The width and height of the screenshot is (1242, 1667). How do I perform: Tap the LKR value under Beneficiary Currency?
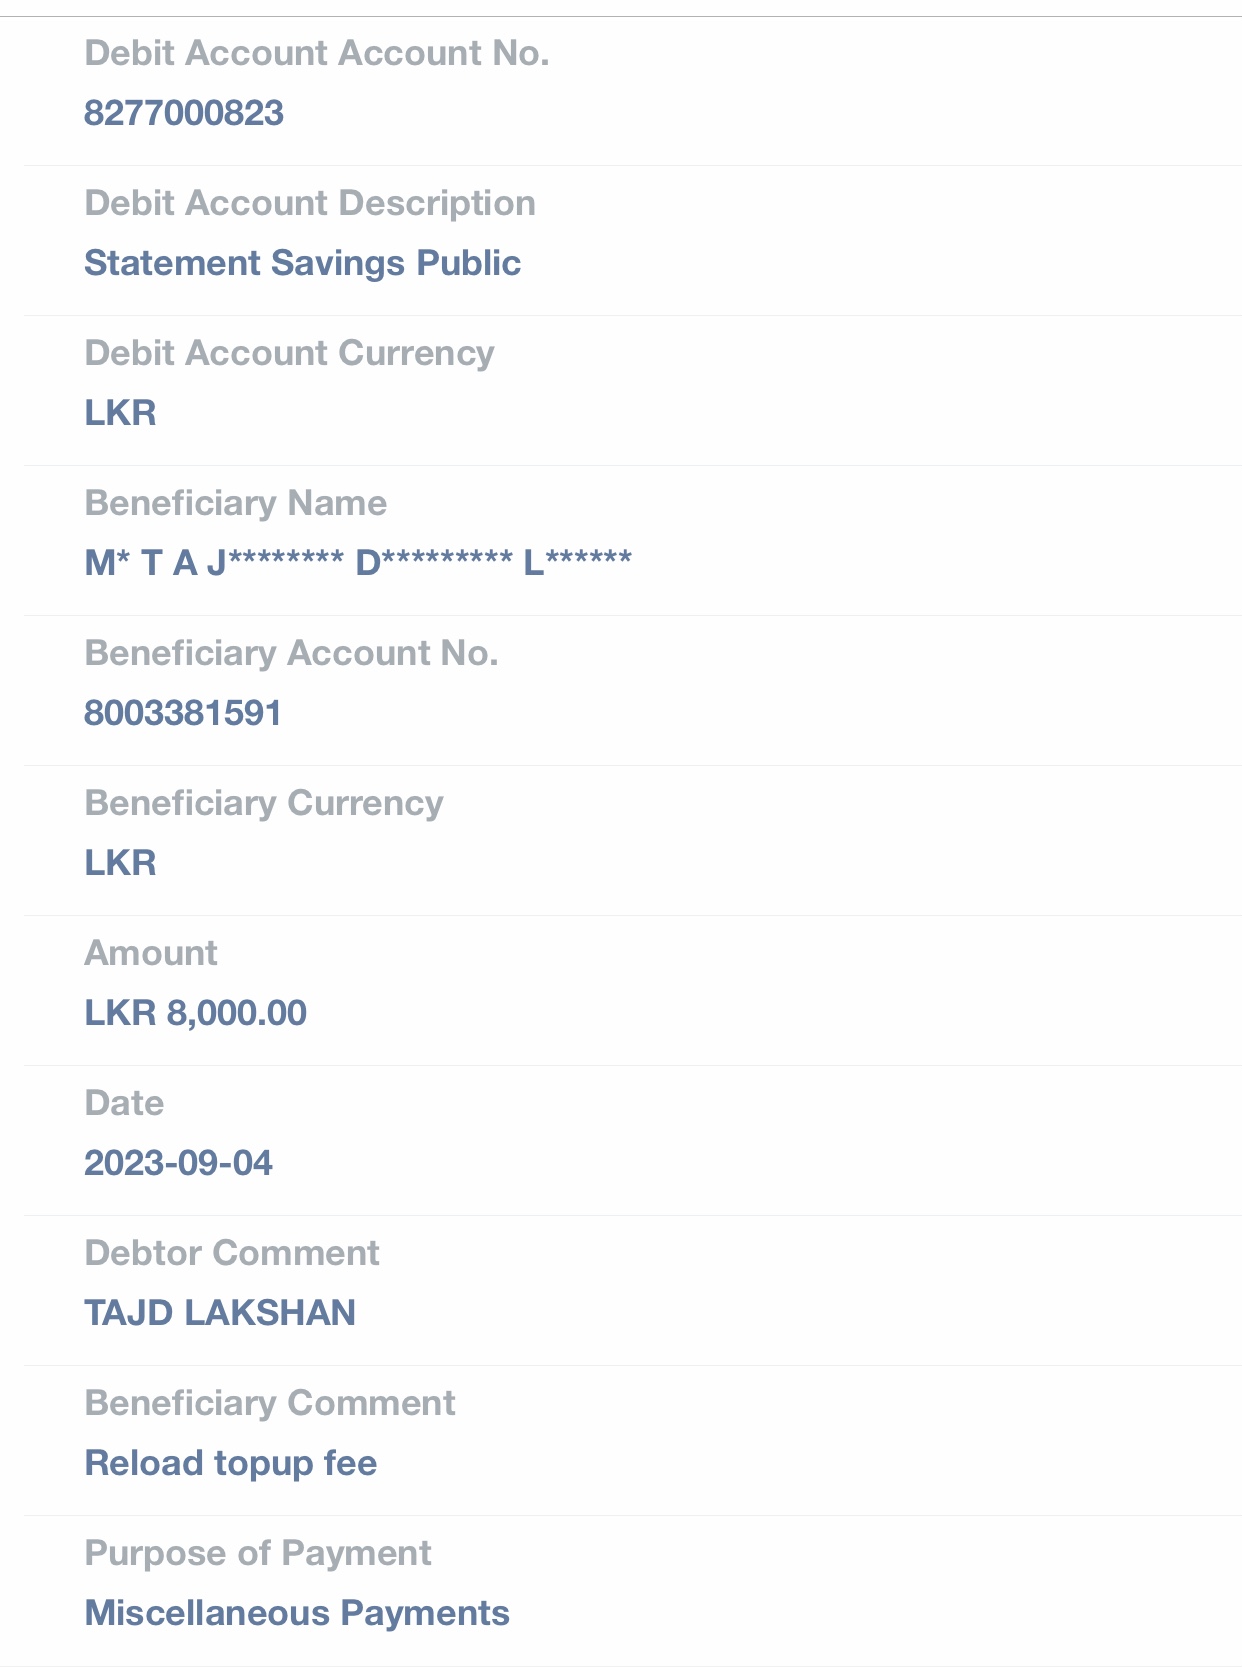click(x=120, y=863)
